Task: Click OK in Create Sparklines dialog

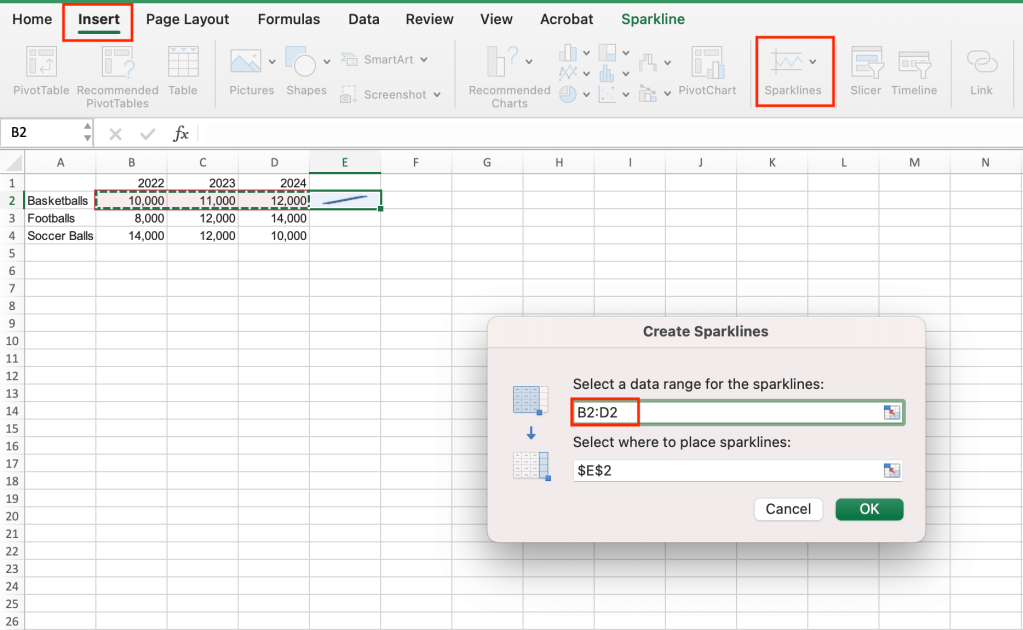Action: (x=869, y=509)
